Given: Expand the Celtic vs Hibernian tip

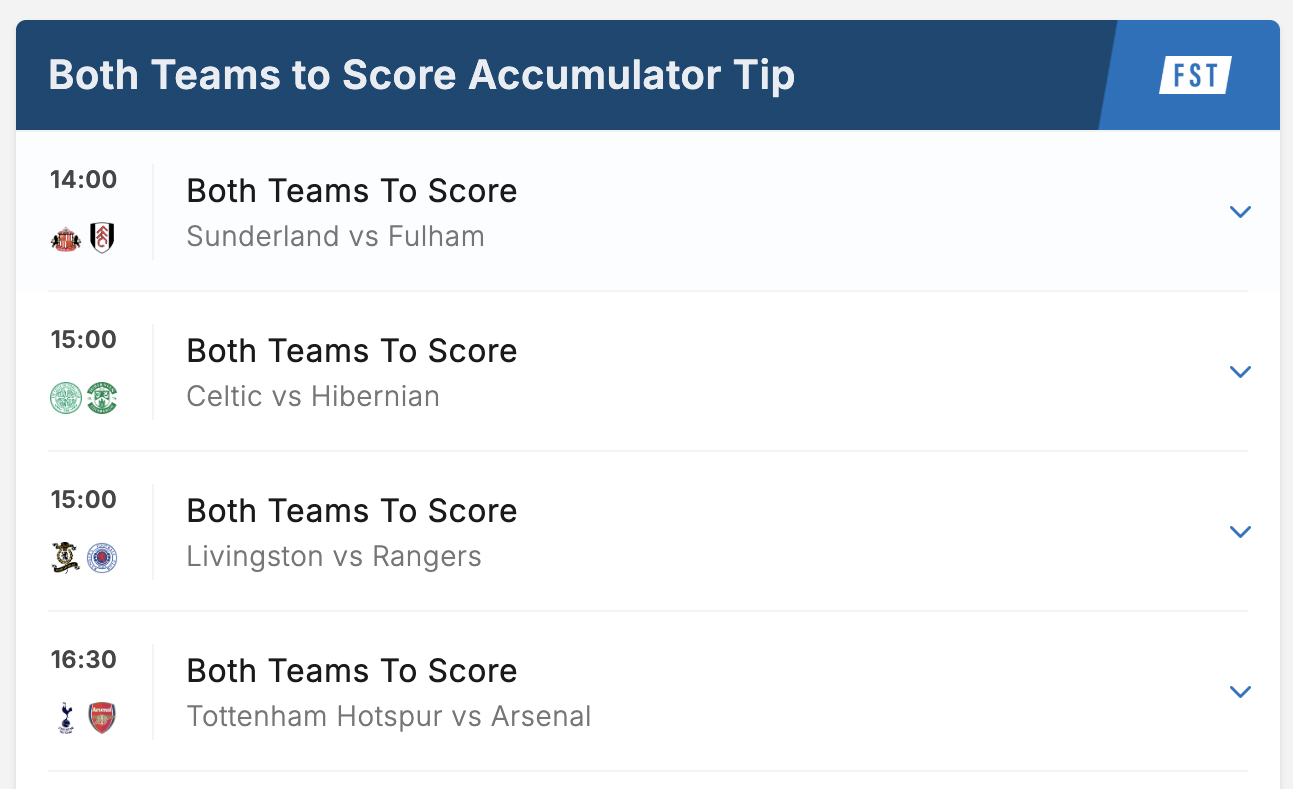Looking at the screenshot, I should tap(1240, 372).
